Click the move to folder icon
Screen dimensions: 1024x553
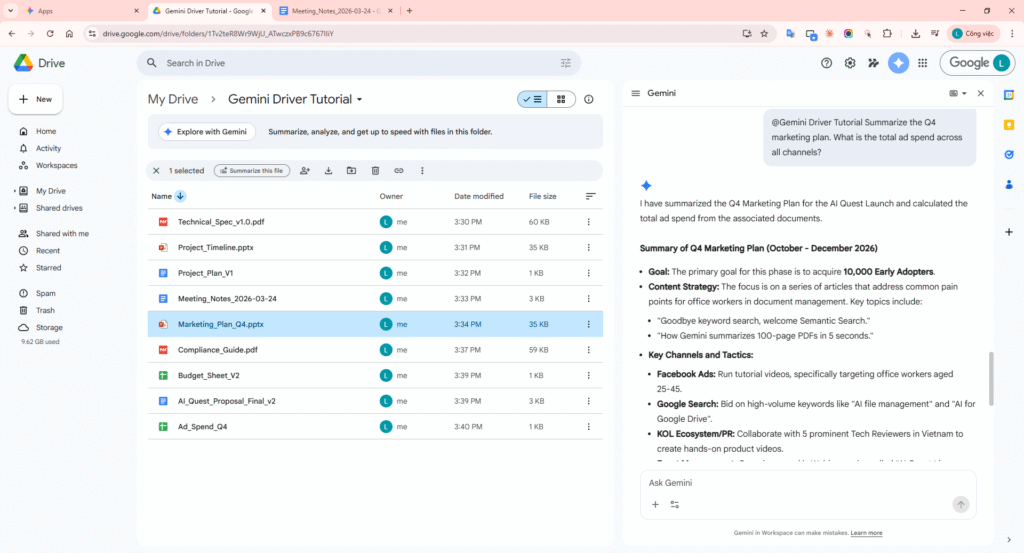(x=352, y=171)
